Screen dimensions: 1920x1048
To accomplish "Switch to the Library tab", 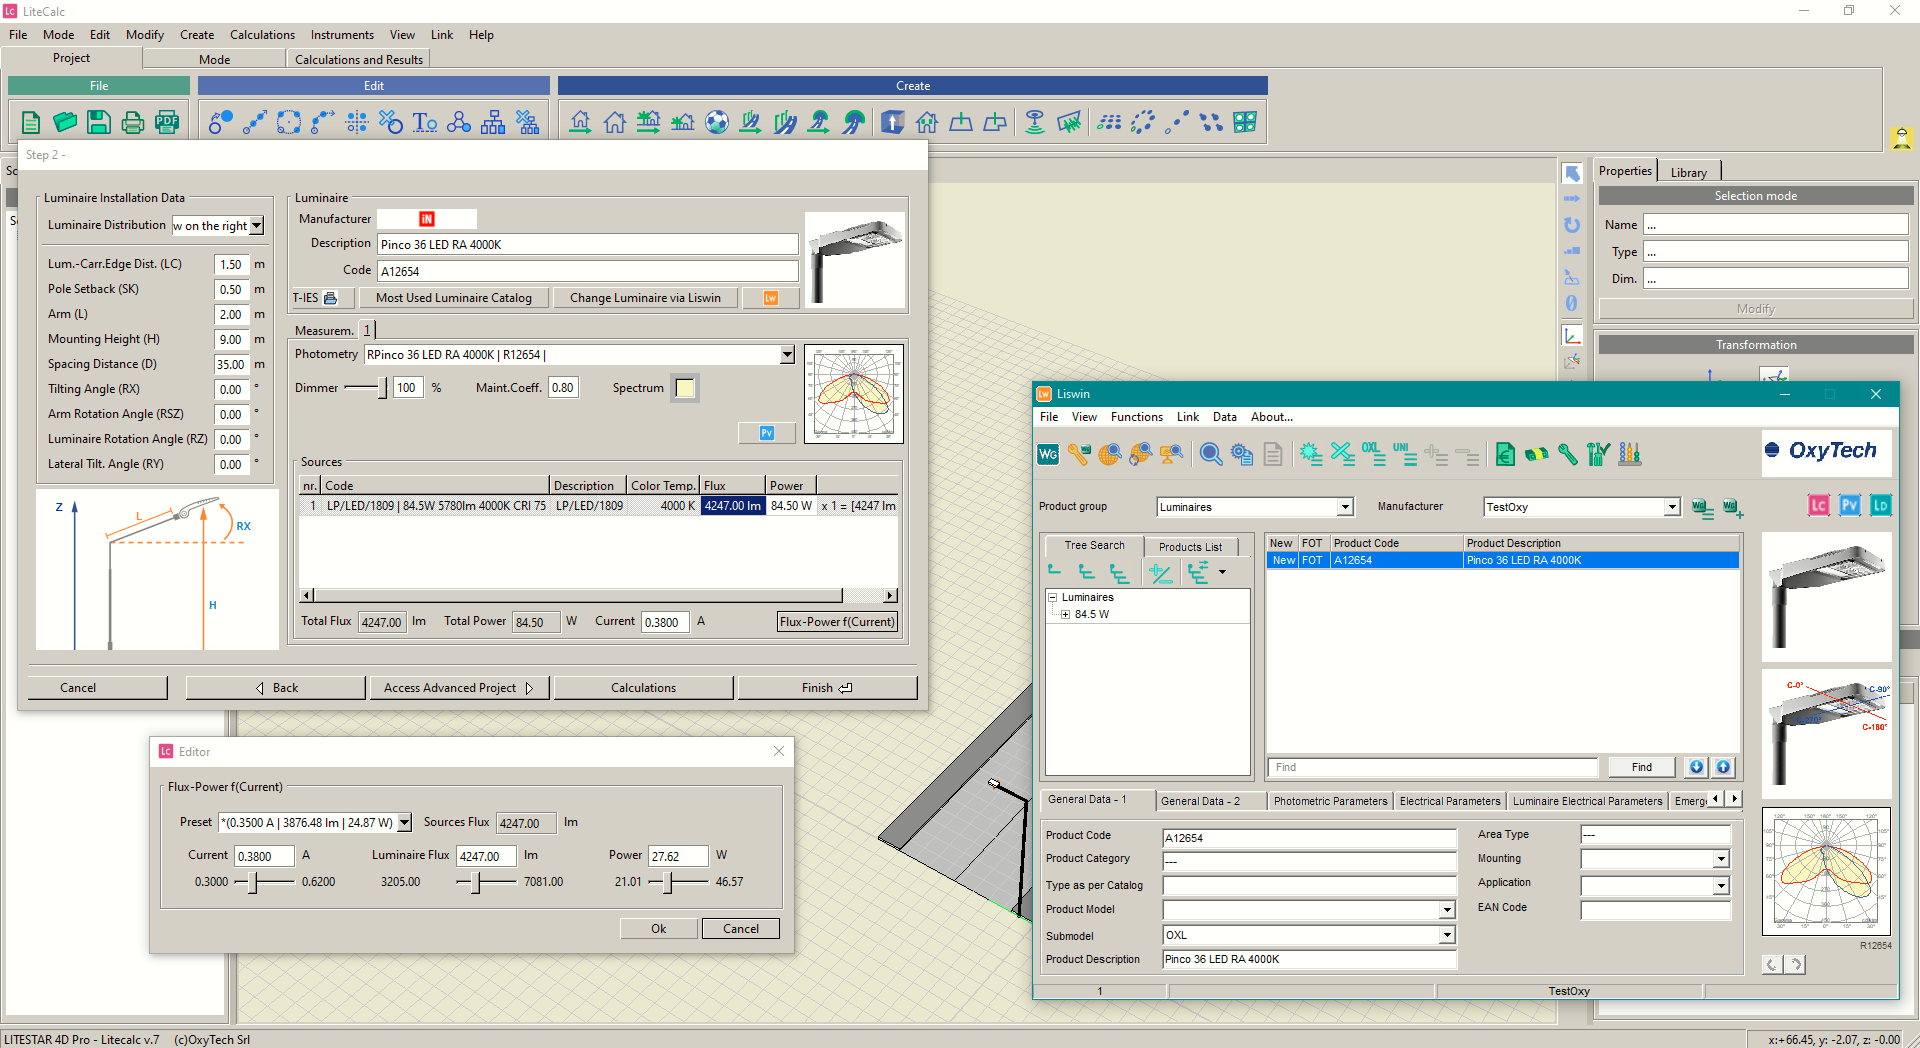I will point(1689,172).
